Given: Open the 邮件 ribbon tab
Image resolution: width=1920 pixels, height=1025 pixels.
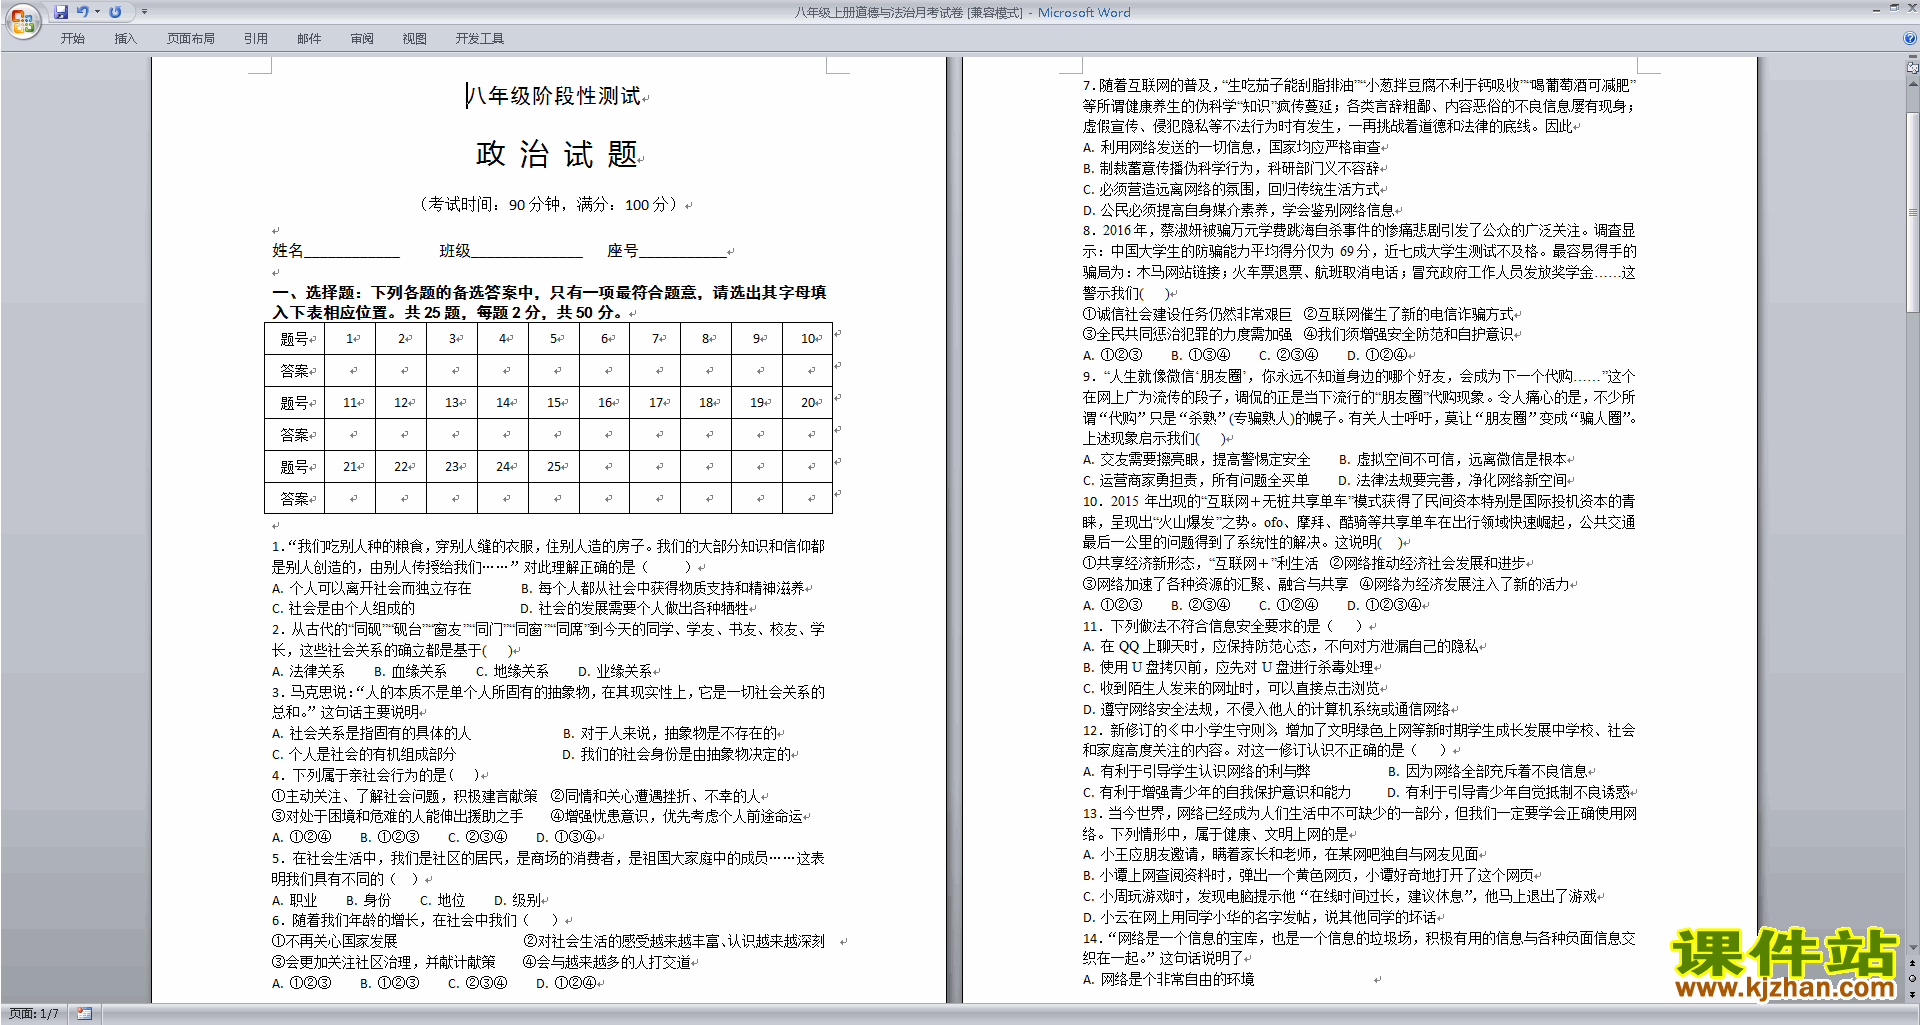Looking at the screenshot, I should [309, 39].
